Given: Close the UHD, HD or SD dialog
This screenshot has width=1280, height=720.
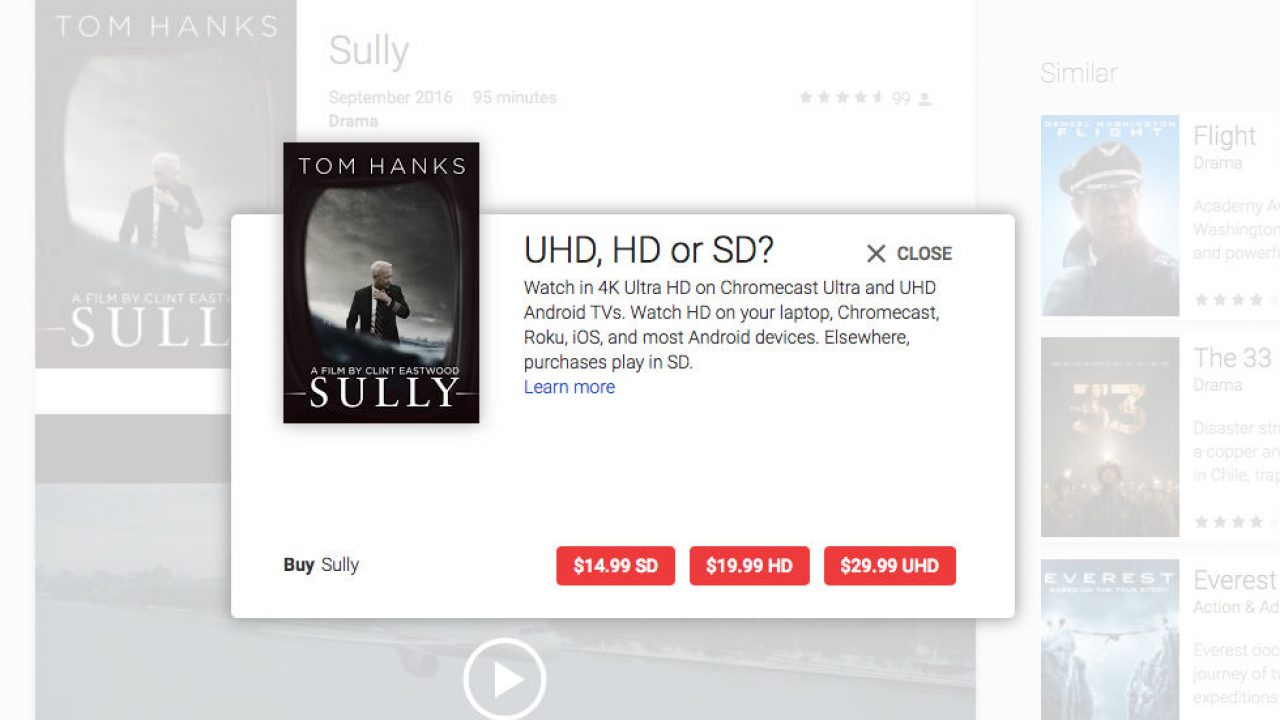Looking at the screenshot, I should click(909, 254).
